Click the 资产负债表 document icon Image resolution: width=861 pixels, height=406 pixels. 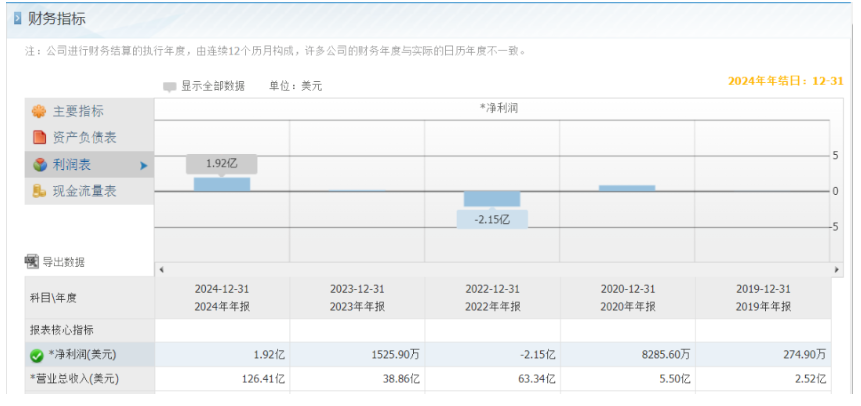point(39,137)
